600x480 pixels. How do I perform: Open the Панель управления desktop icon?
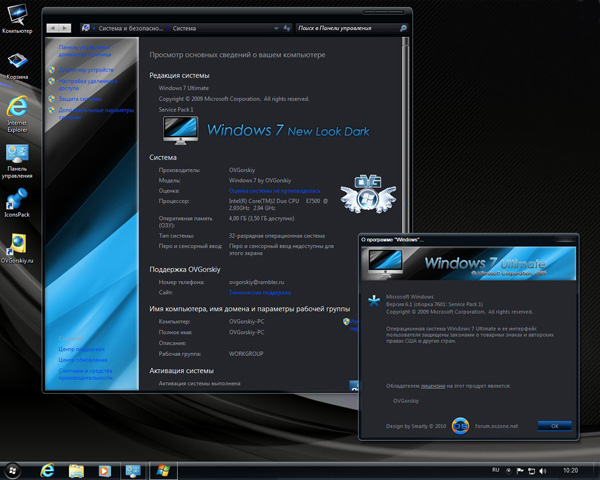(x=16, y=154)
